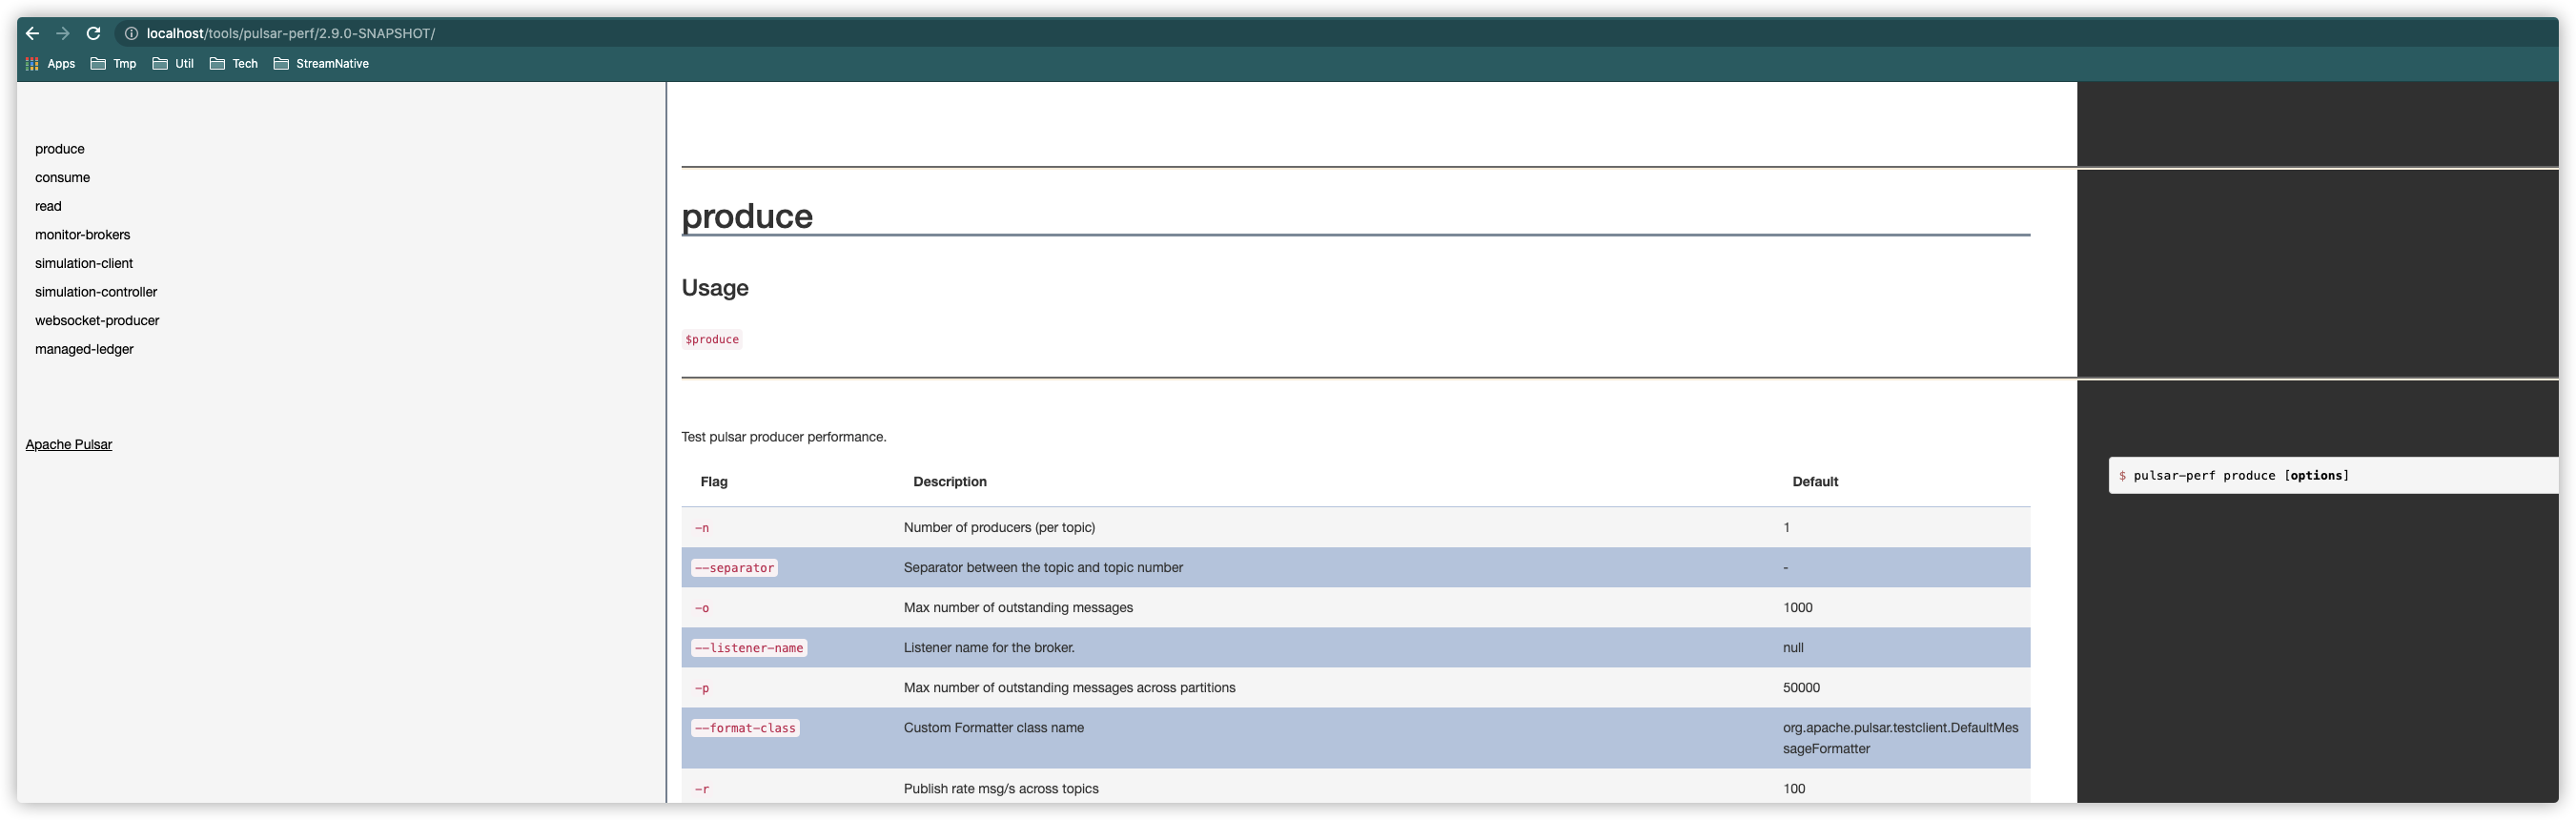The image size is (2576, 820).
Task: Click the -n flag cell
Action: [702, 528]
